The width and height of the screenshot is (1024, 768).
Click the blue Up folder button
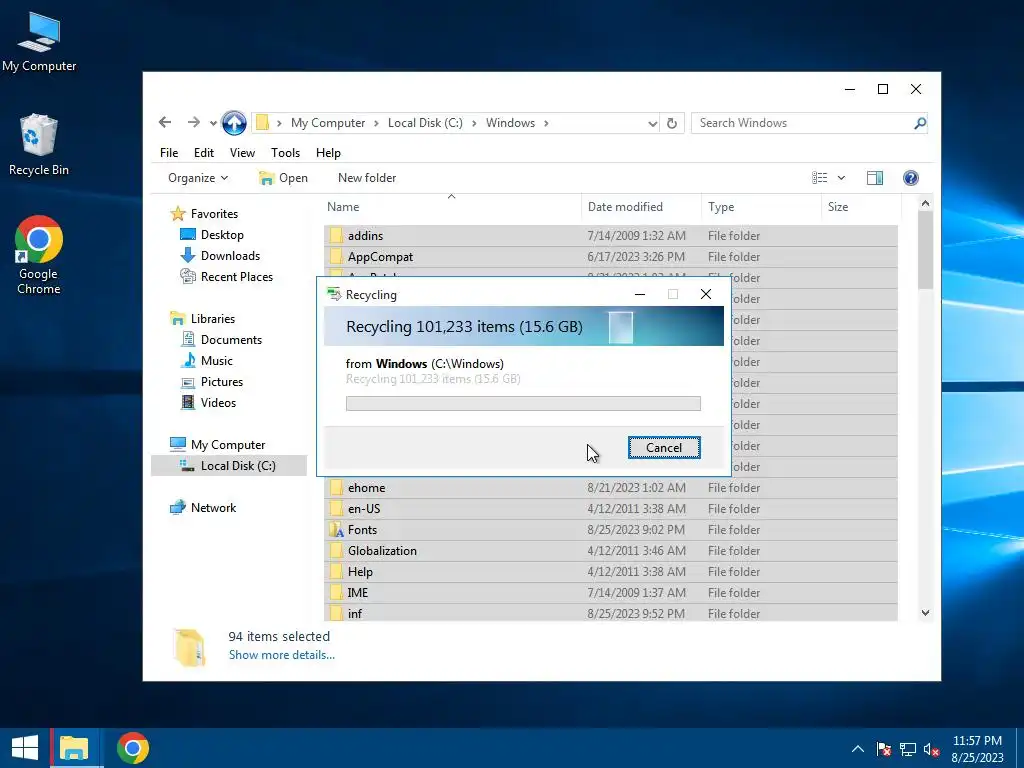234,123
